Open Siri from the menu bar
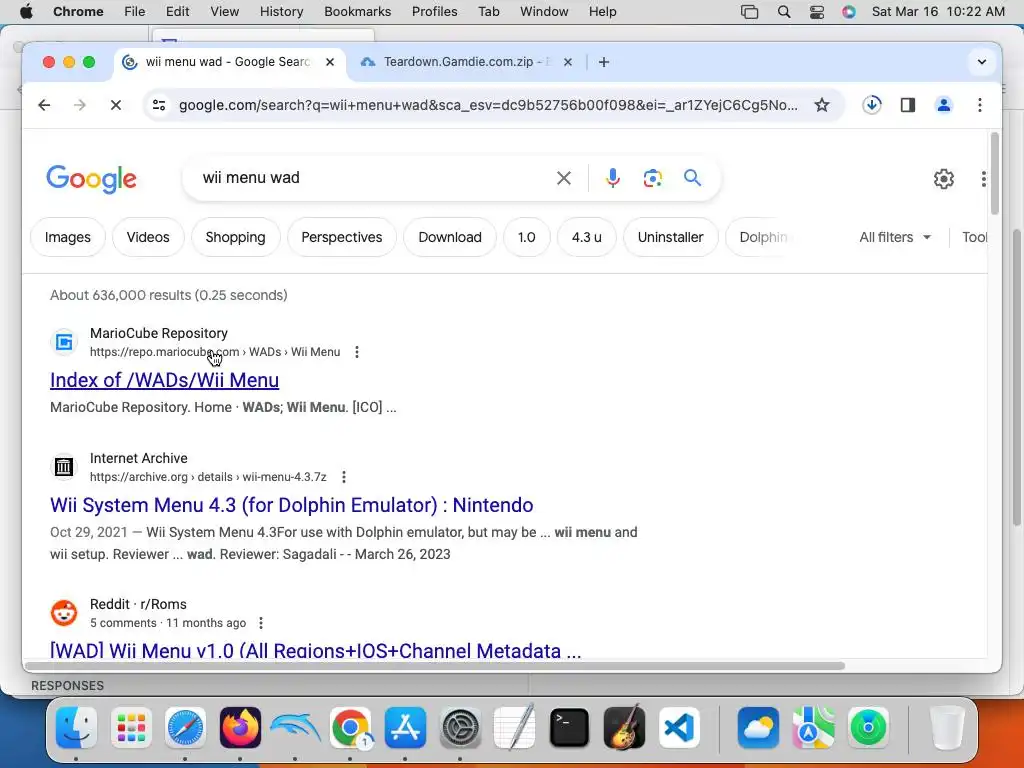The height and width of the screenshot is (768, 1024). [x=848, y=12]
